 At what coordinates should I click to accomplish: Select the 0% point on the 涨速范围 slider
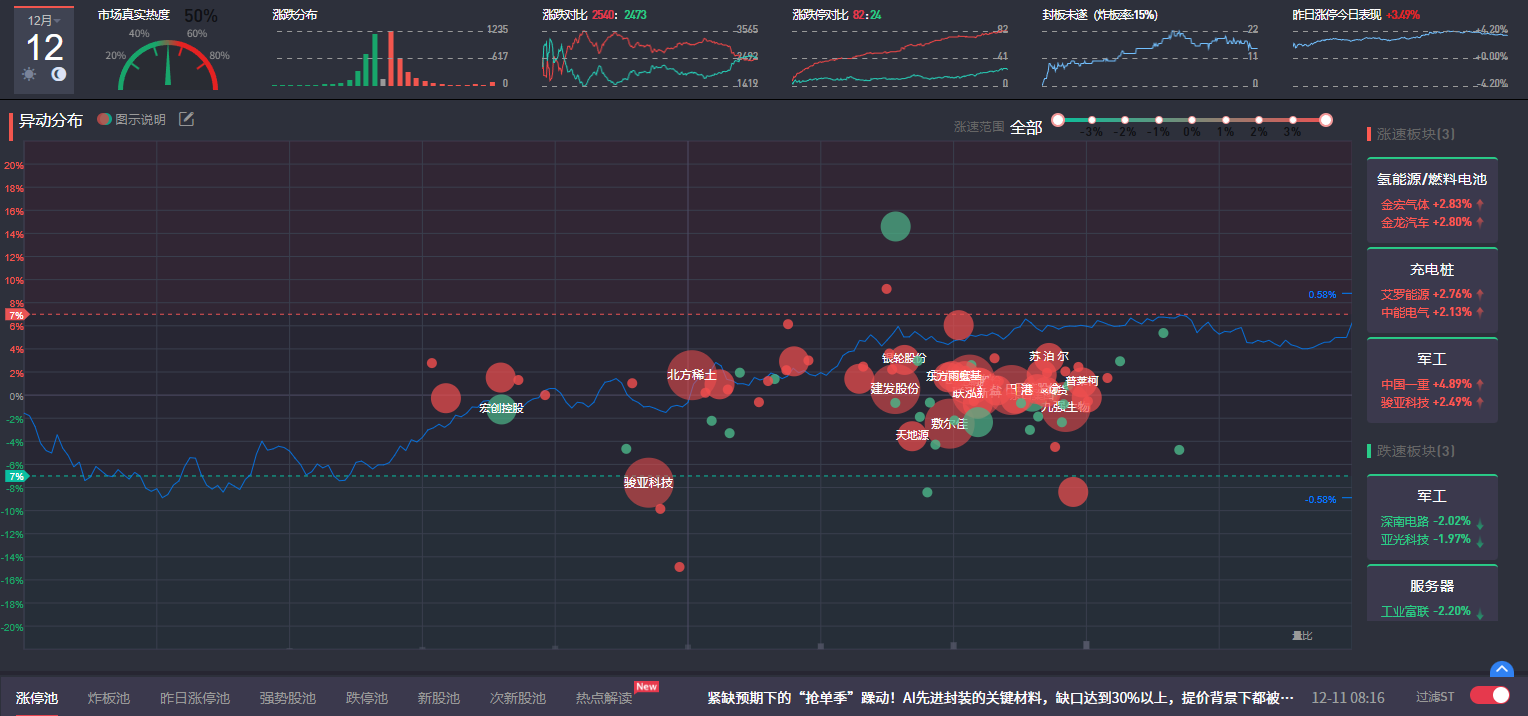(1192, 120)
